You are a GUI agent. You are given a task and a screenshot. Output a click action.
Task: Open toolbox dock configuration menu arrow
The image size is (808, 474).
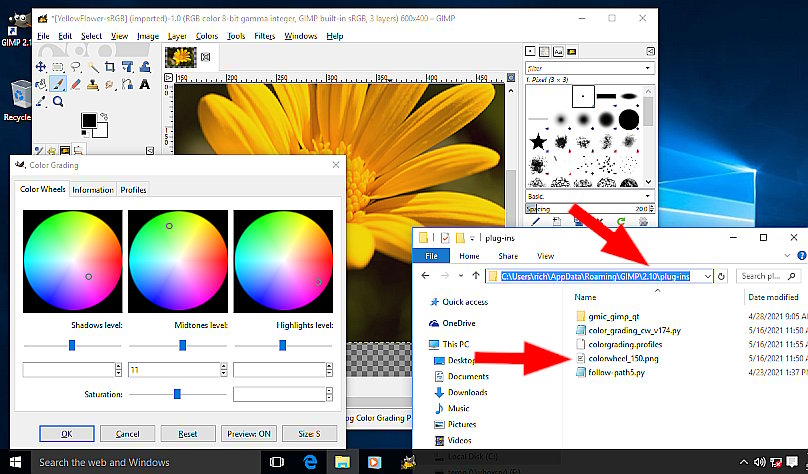click(149, 150)
